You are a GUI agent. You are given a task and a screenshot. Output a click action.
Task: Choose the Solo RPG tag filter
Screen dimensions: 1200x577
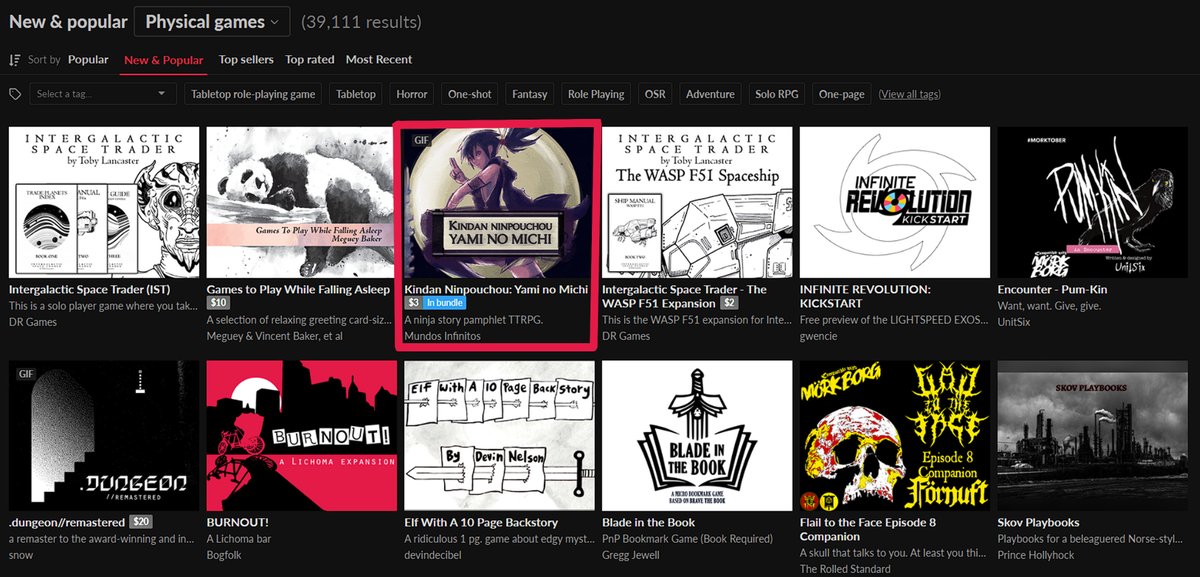tap(777, 94)
